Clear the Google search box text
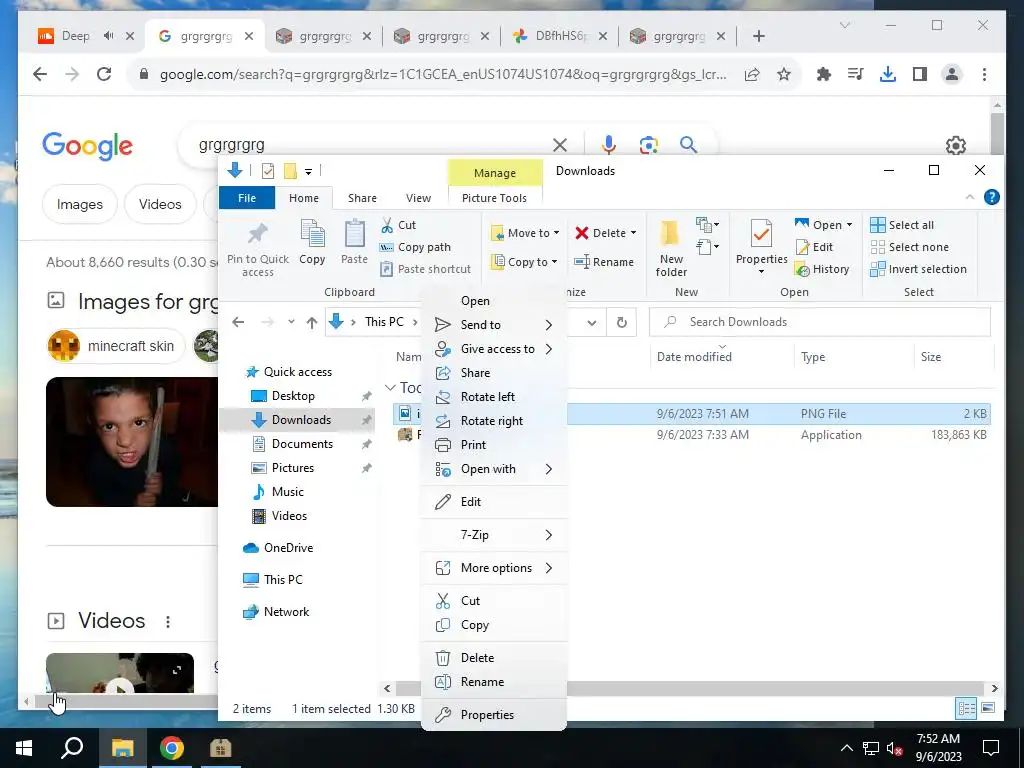 560,144
